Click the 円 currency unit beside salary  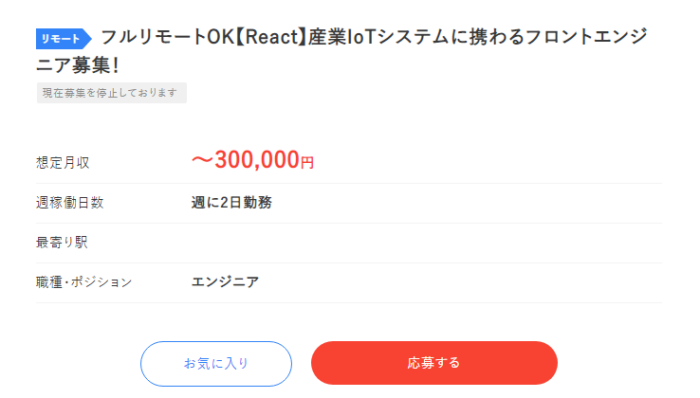point(307,162)
